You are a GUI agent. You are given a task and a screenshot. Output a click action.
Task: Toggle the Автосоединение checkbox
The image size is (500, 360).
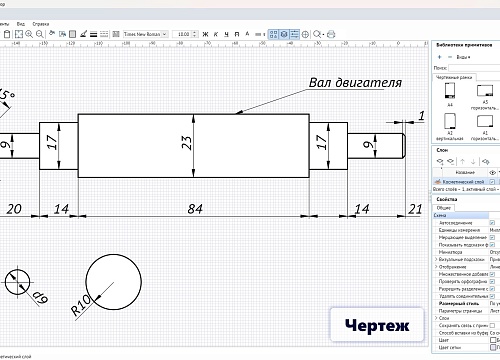pos(492,223)
